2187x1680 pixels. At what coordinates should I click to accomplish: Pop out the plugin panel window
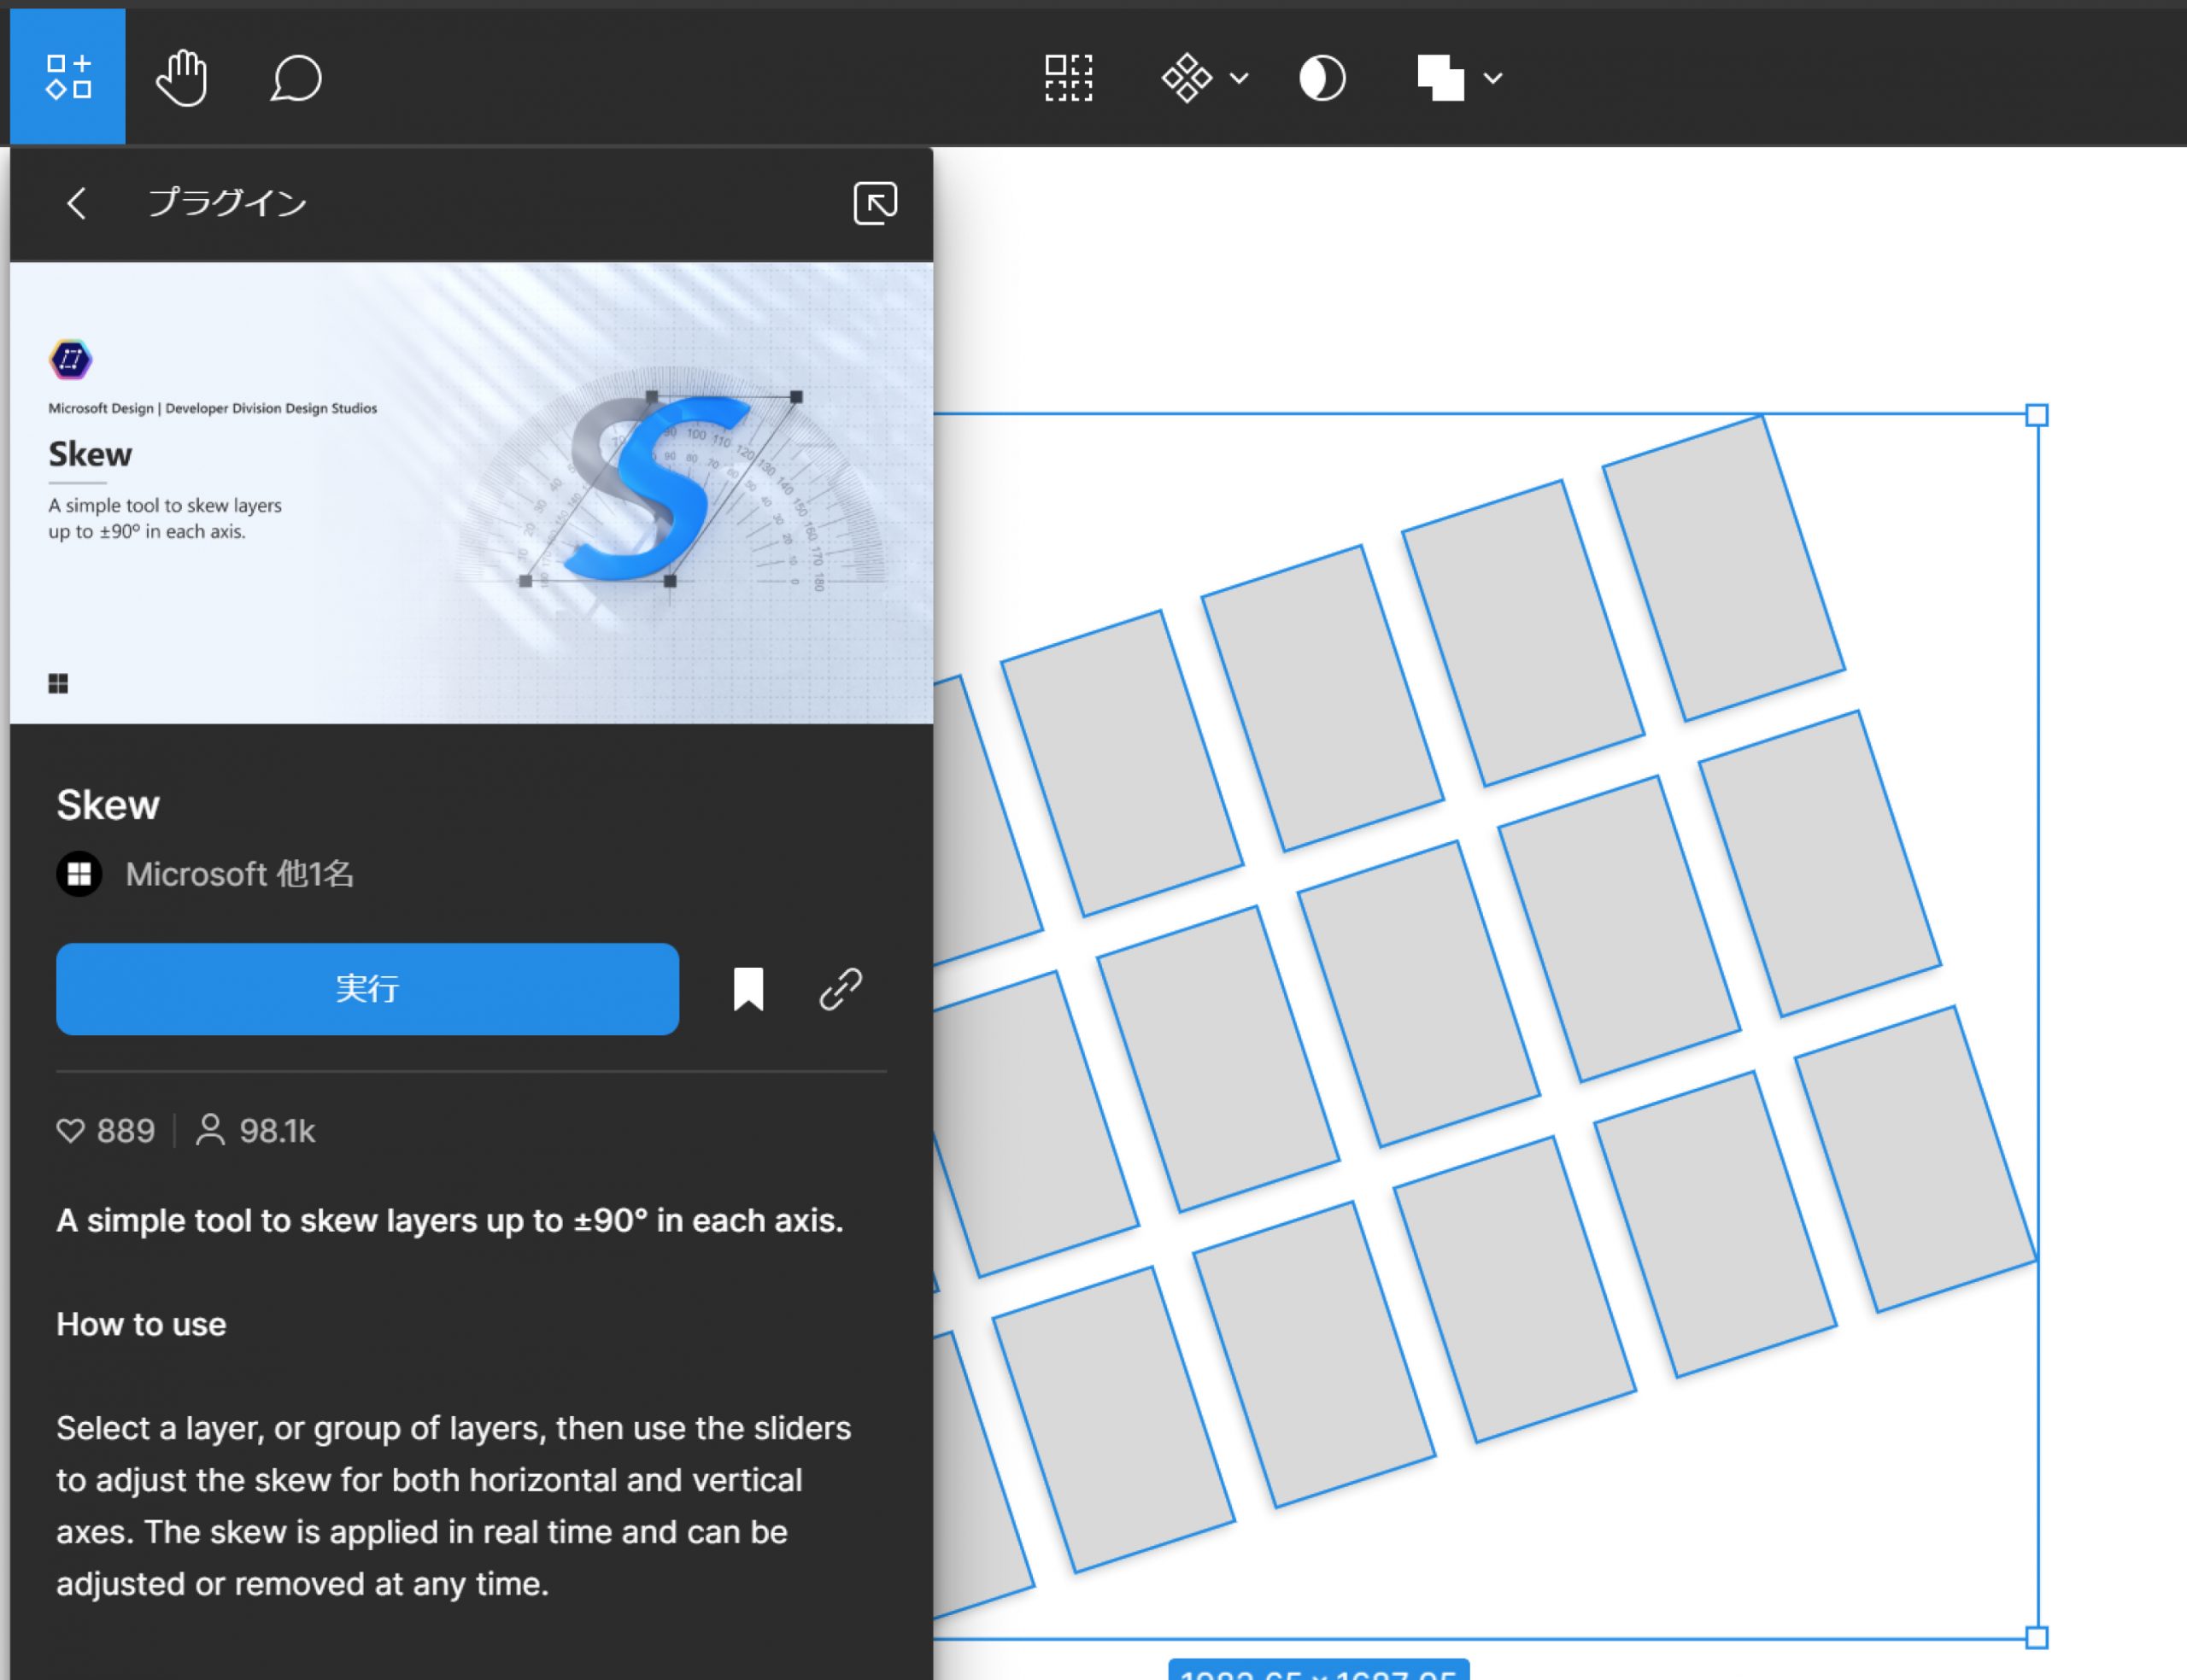pos(875,203)
